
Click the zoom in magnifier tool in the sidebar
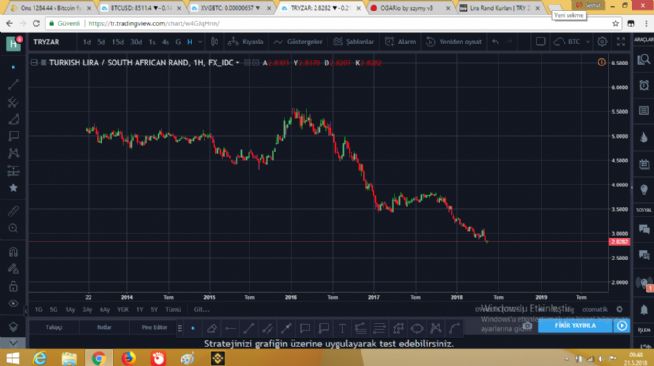pyautogui.click(x=13, y=228)
